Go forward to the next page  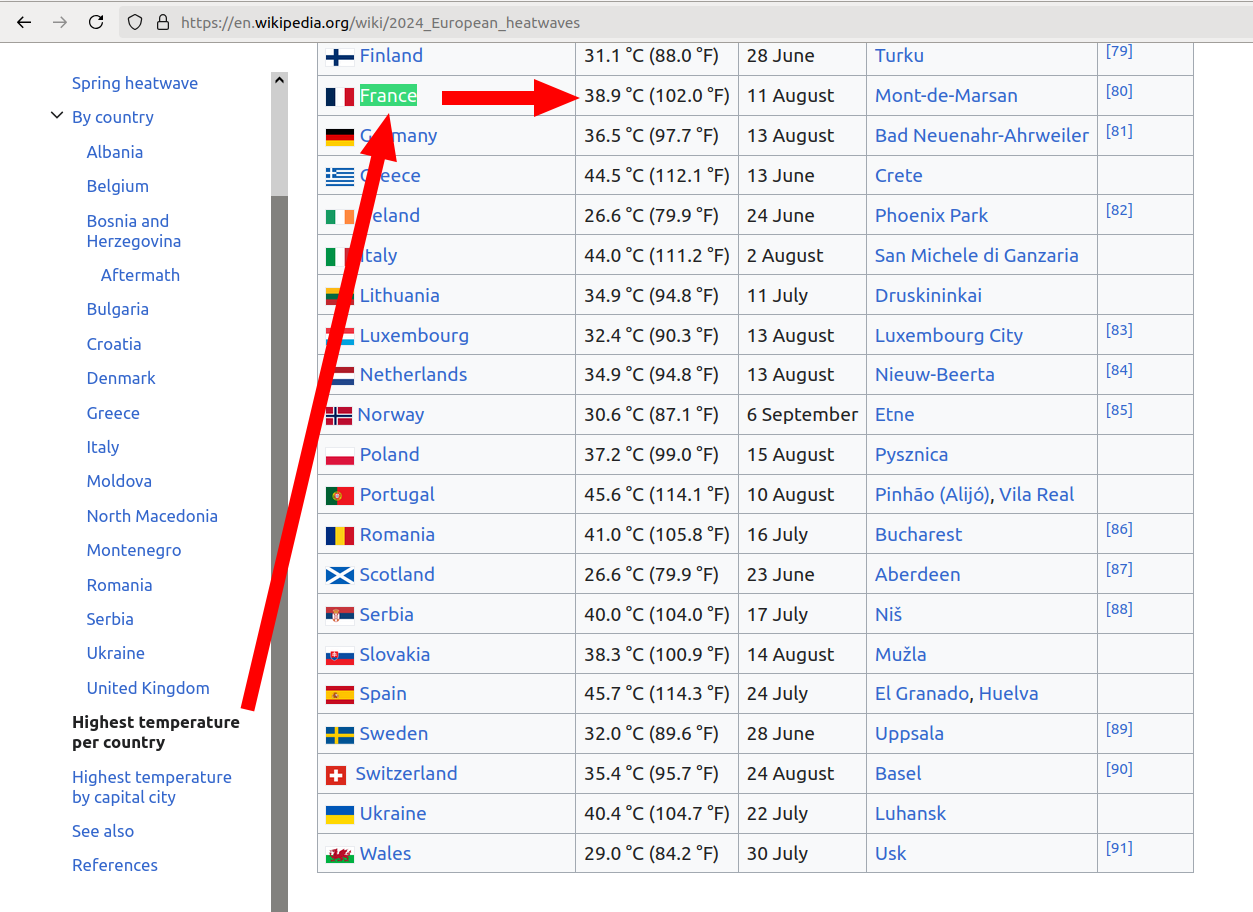click(x=60, y=22)
